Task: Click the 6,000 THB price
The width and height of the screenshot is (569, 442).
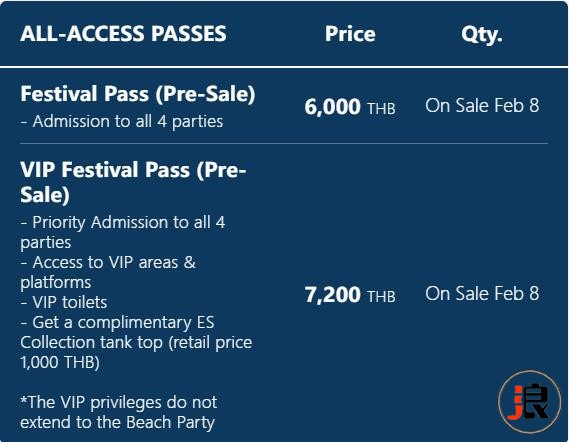Action: [350, 107]
